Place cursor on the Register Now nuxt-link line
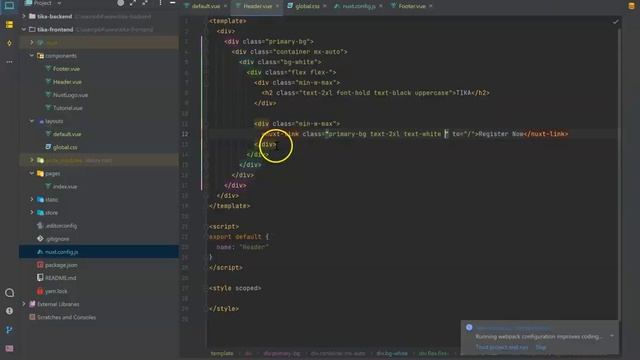 pos(414,134)
